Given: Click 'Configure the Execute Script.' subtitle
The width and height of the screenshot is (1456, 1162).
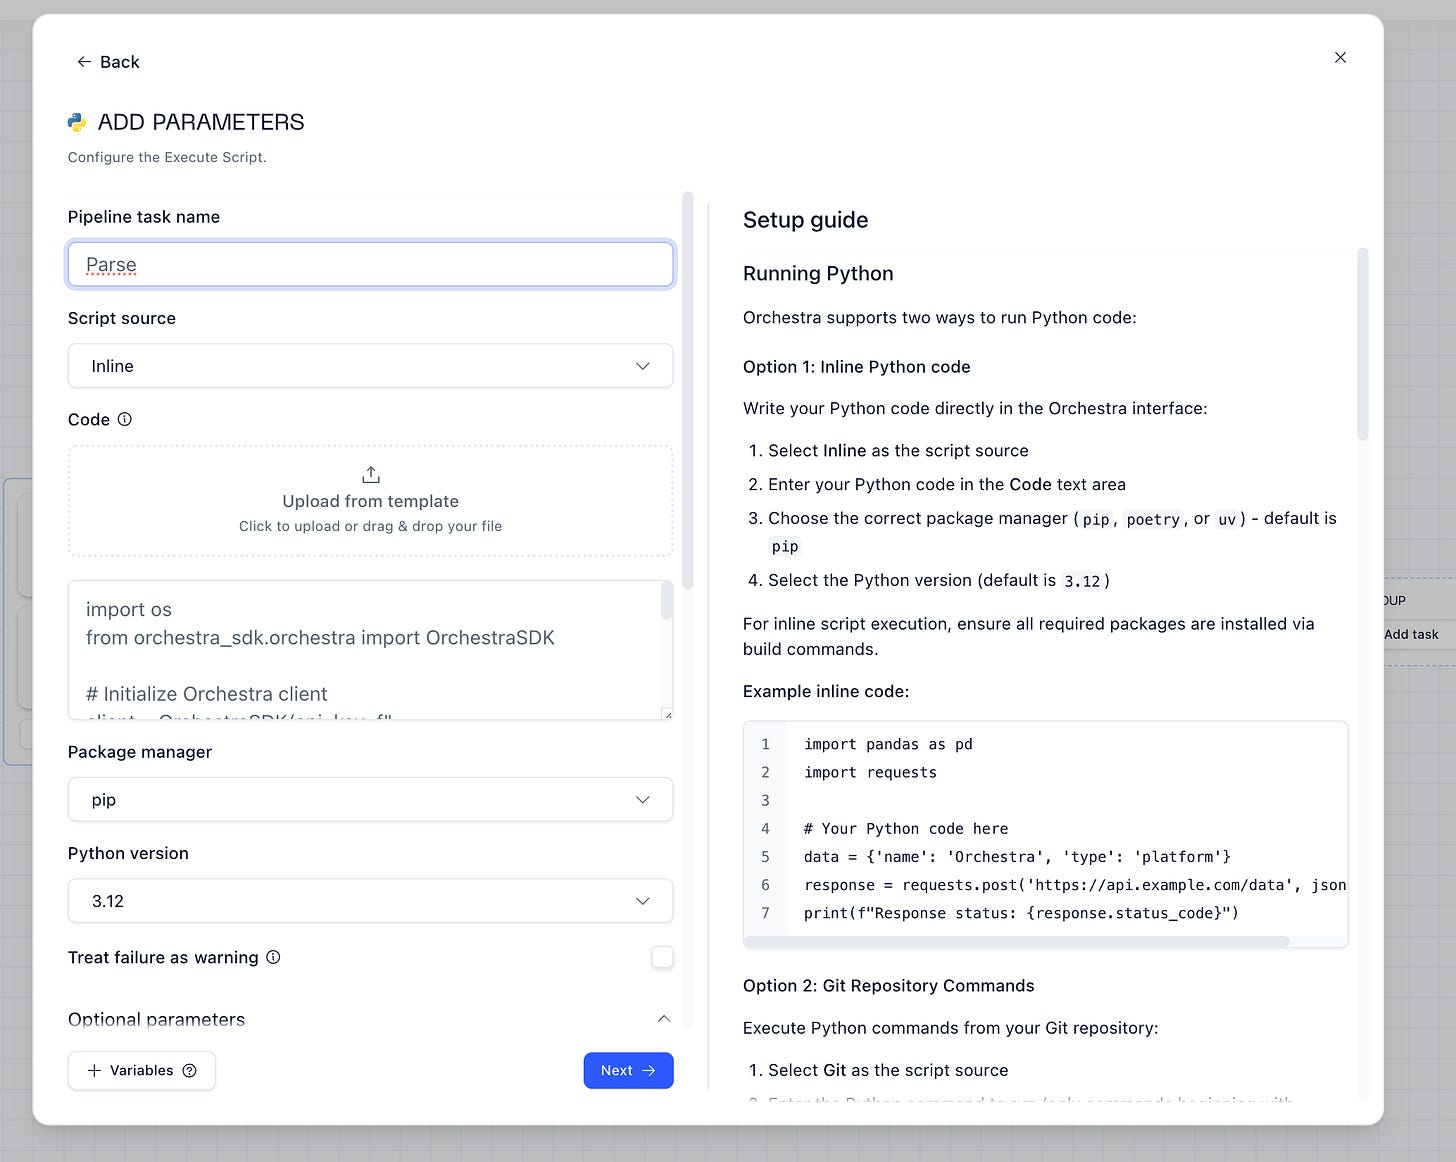Looking at the screenshot, I should coord(167,157).
